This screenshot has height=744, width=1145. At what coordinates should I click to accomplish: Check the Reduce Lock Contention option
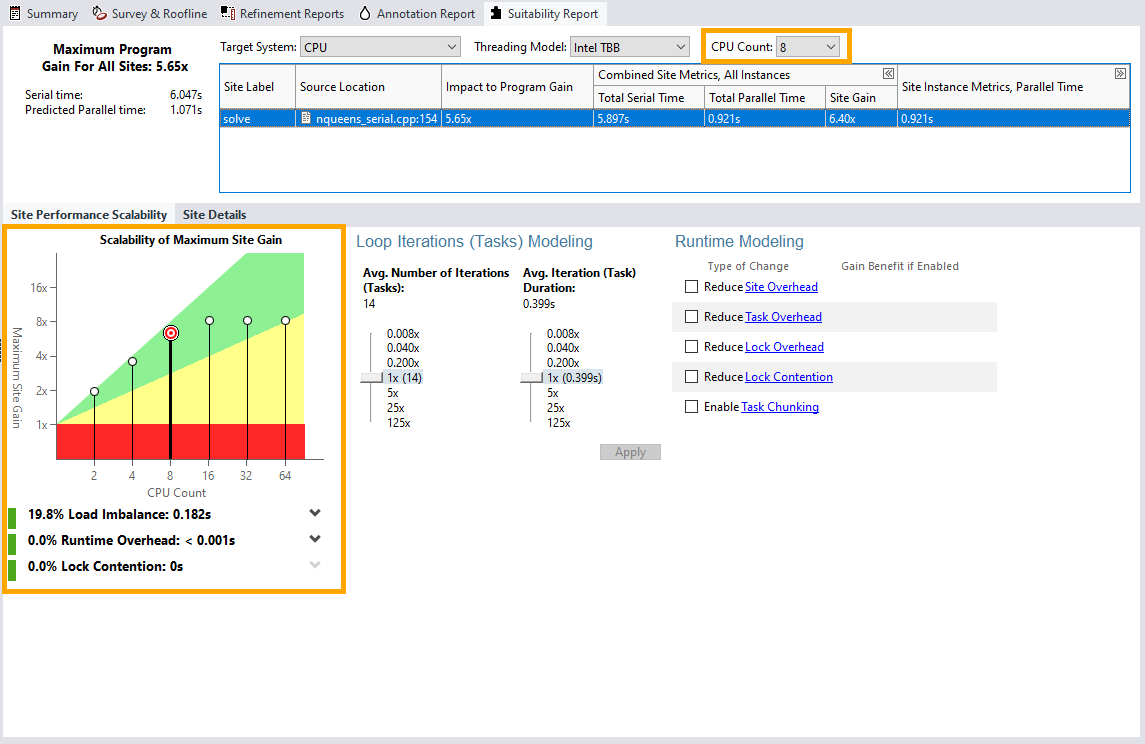691,377
